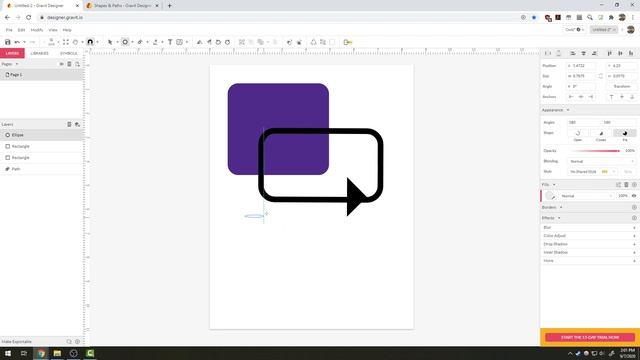
Task: Add an Inner Shadow effect
Action: 634,252
